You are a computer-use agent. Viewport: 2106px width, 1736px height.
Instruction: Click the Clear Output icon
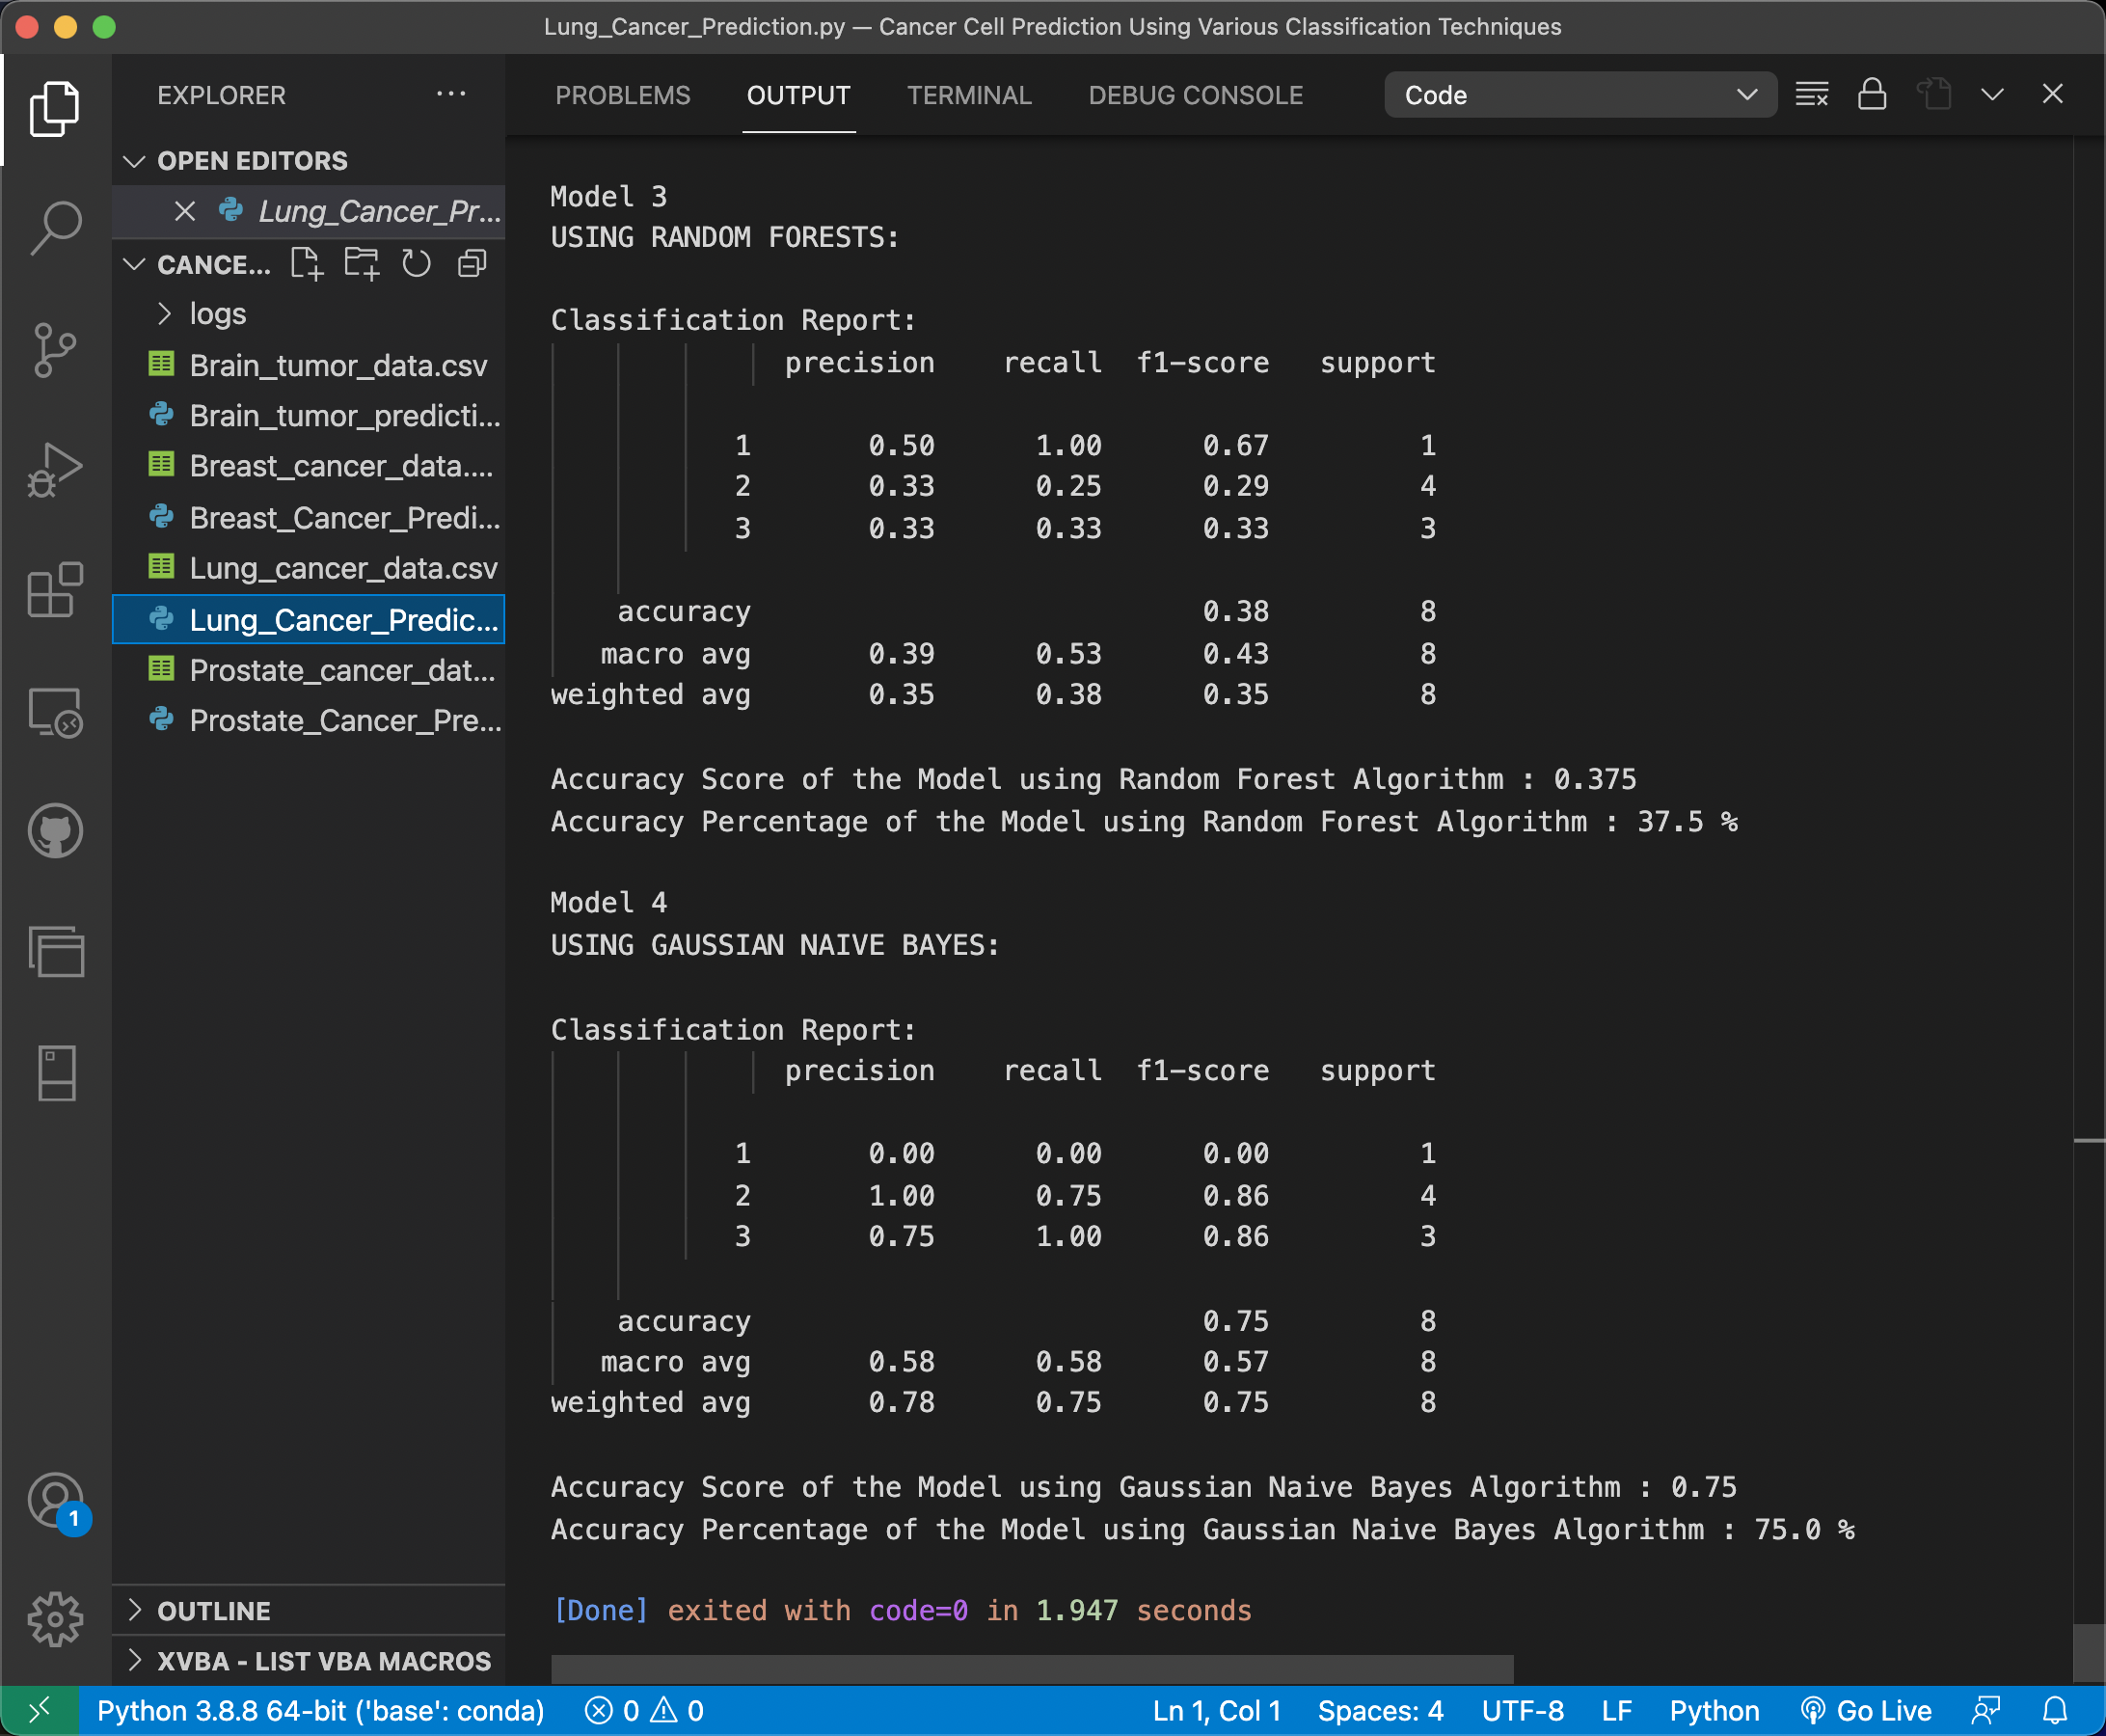(1811, 95)
